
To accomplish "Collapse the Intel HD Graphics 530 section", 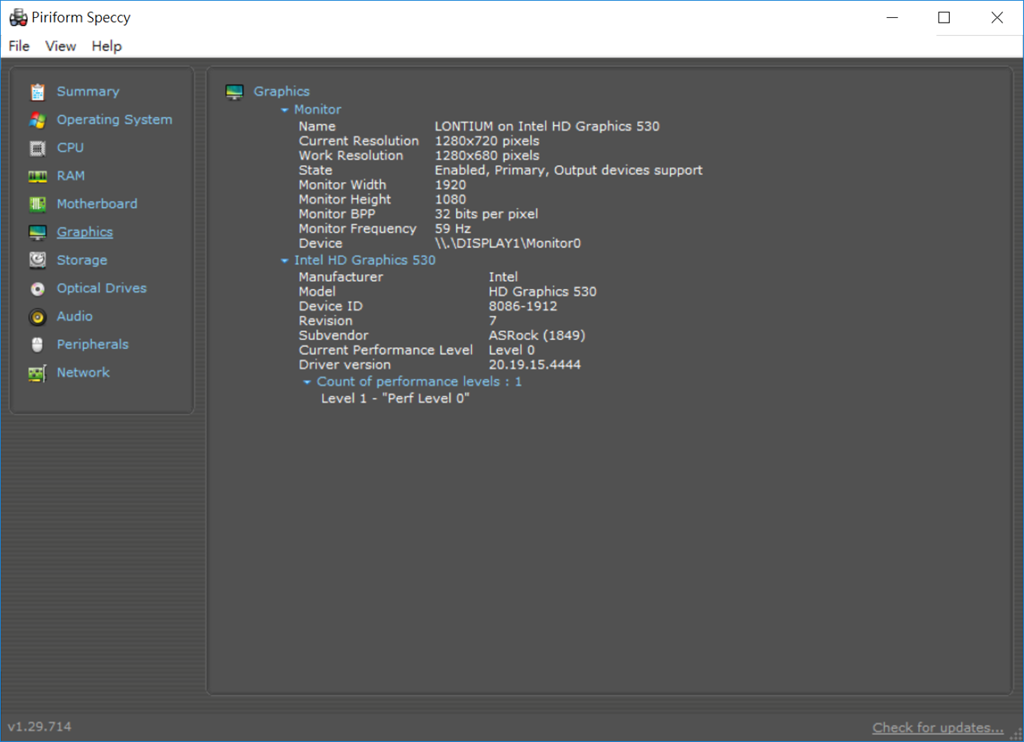I will tap(285, 261).
